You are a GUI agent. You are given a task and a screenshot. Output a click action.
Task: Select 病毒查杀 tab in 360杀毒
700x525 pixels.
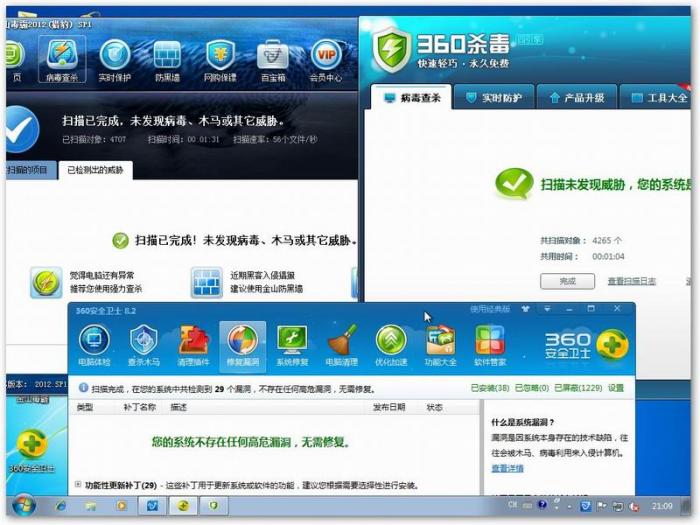[411, 97]
